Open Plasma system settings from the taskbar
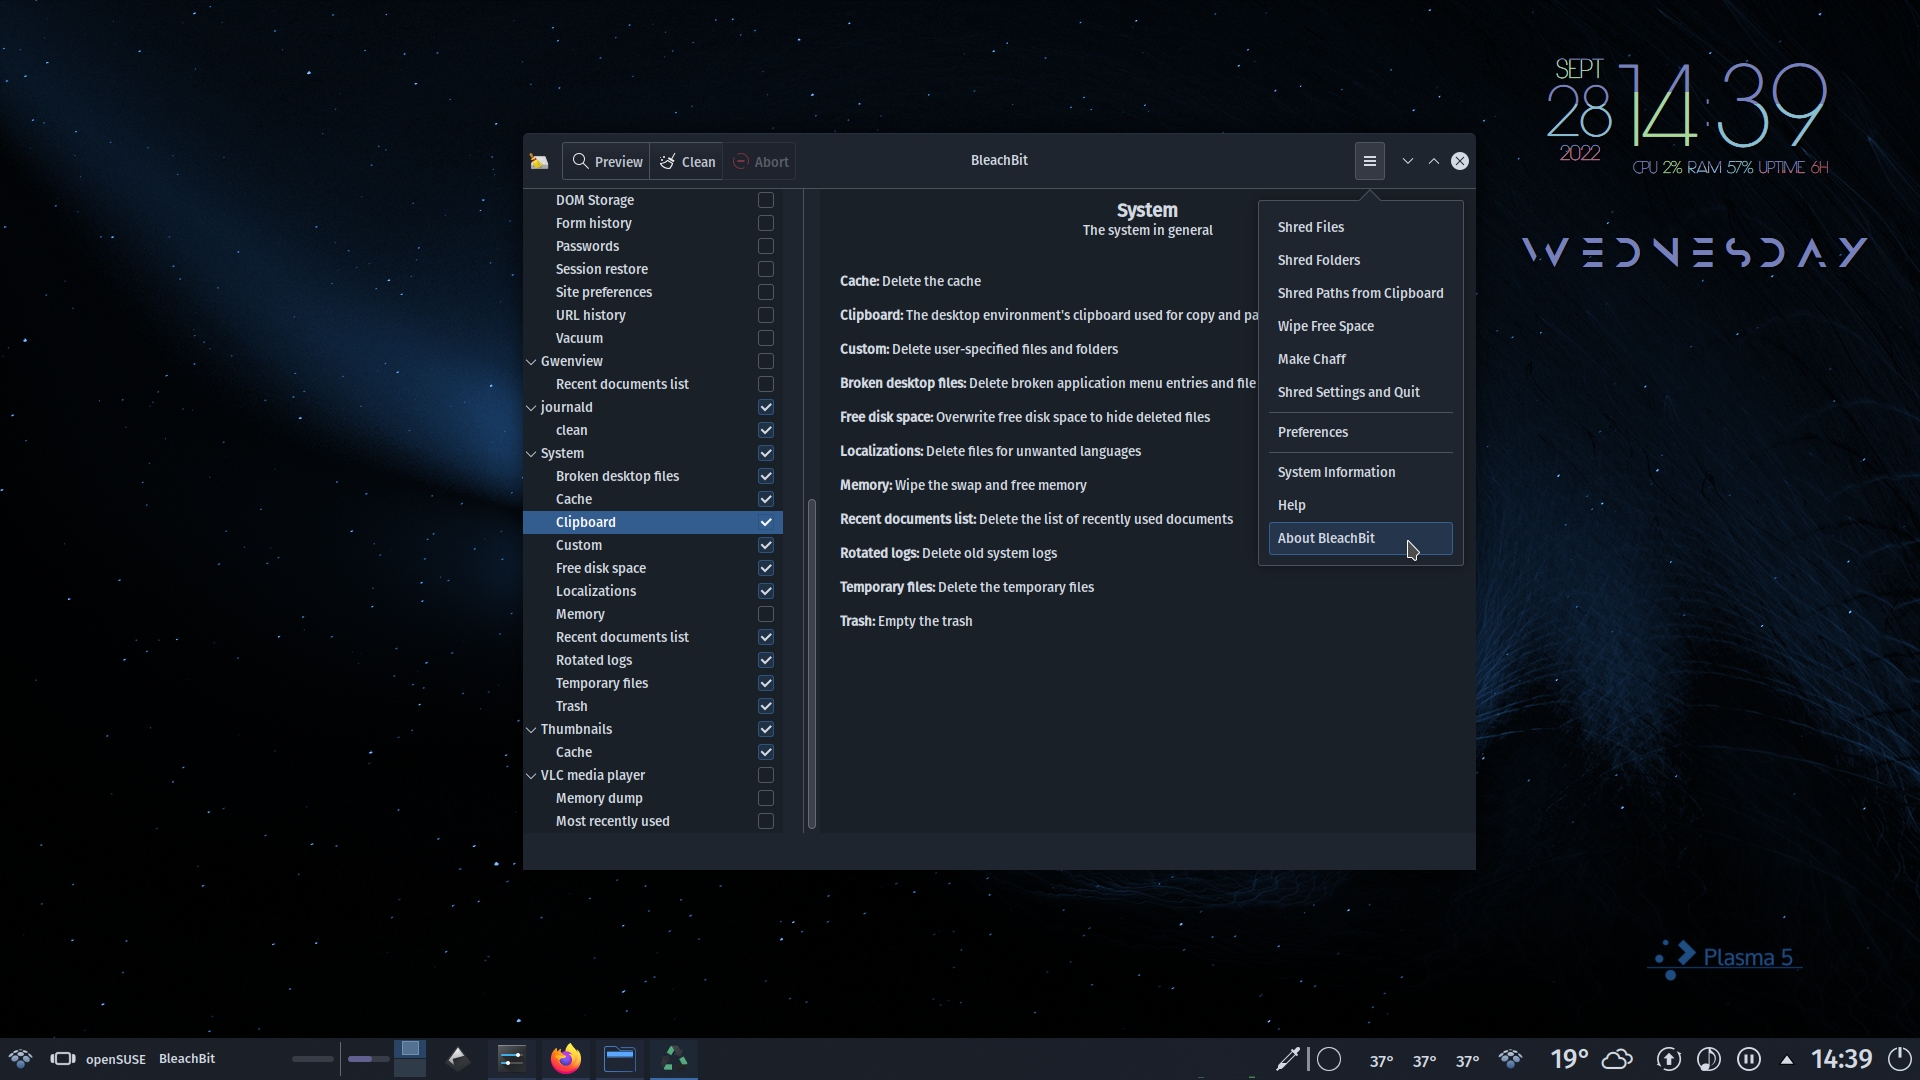Image resolution: width=1920 pixels, height=1080 pixels. 512,1058
